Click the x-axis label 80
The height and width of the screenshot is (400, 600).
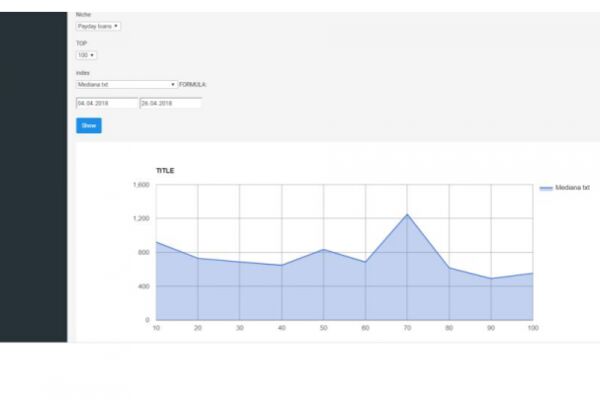449,328
